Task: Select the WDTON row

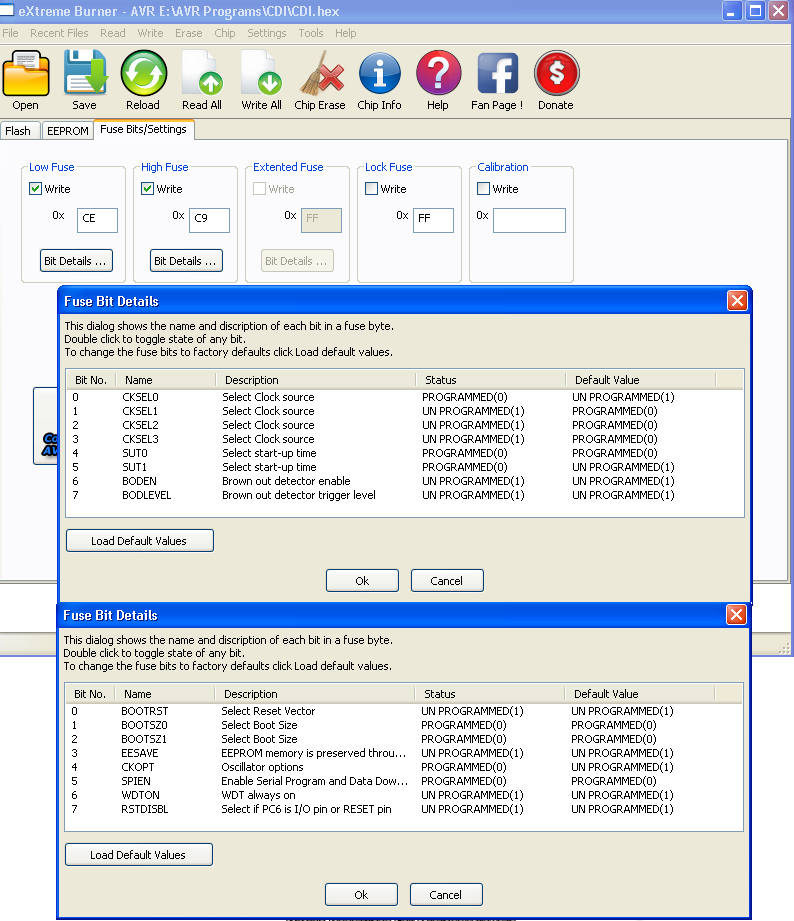Action: [403, 795]
